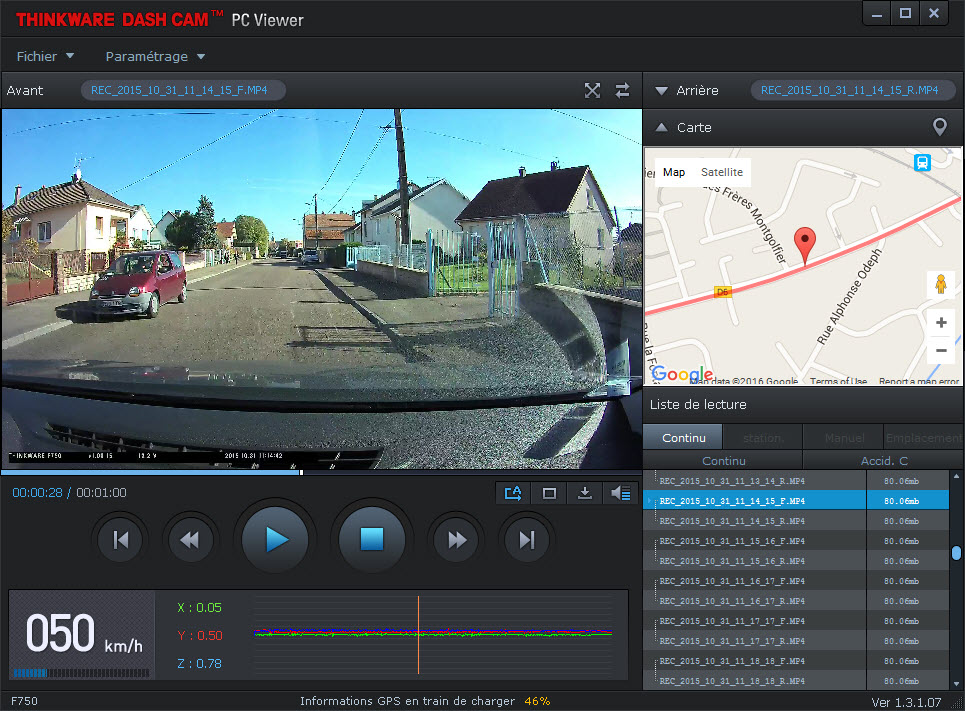The height and width of the screenshot is (711, 965).
Task: Zoom in on the map
Action: tap(941, 323)
